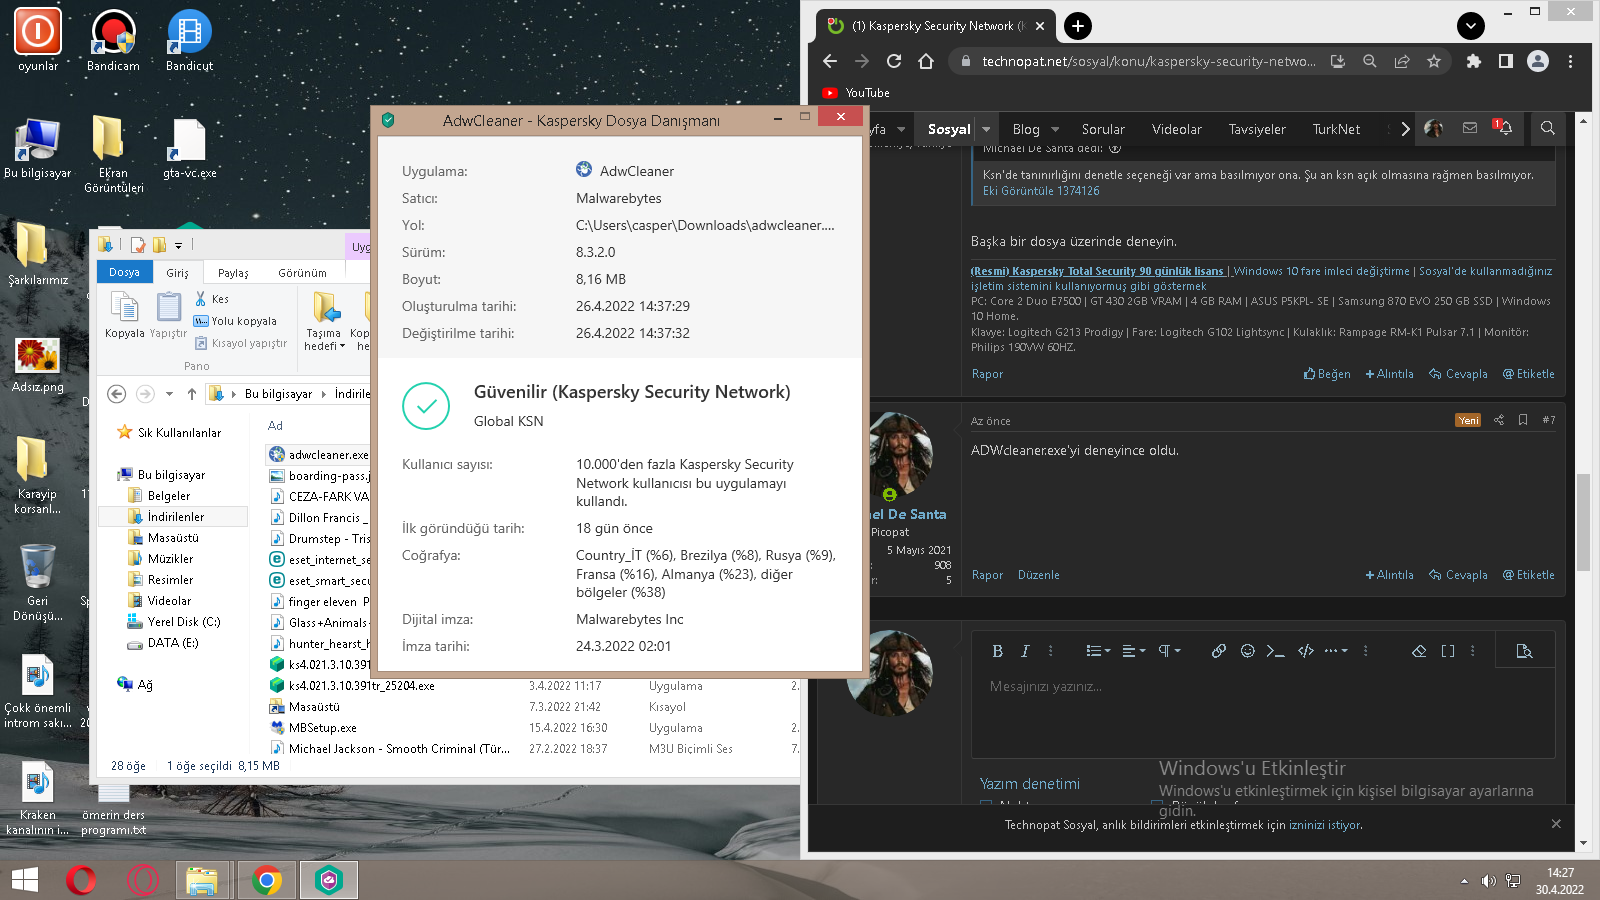1600x900 pixels.
Task: Toggle BB code mode in the editor
Action: click(x=1447, y=651)
